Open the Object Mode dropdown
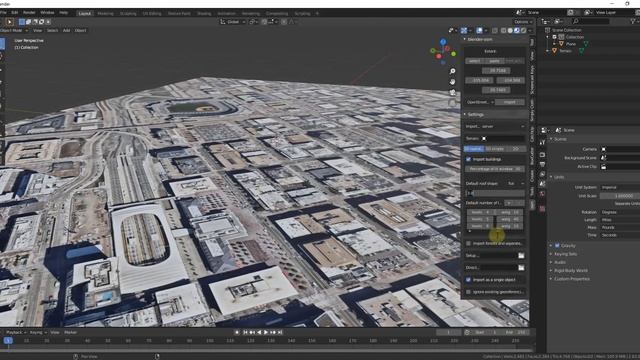The height and width of the screenshot is (360, 640). (14, 30)
